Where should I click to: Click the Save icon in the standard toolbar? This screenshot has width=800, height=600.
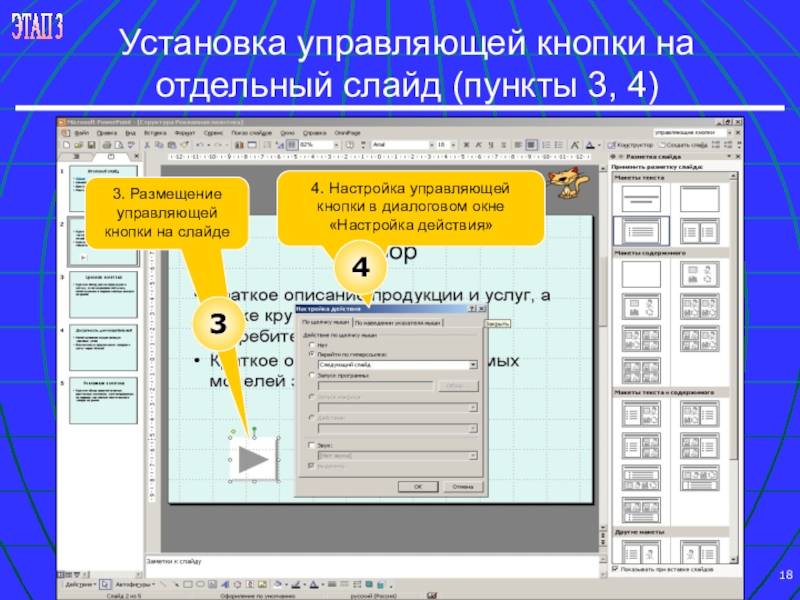[x=92, y=145]
